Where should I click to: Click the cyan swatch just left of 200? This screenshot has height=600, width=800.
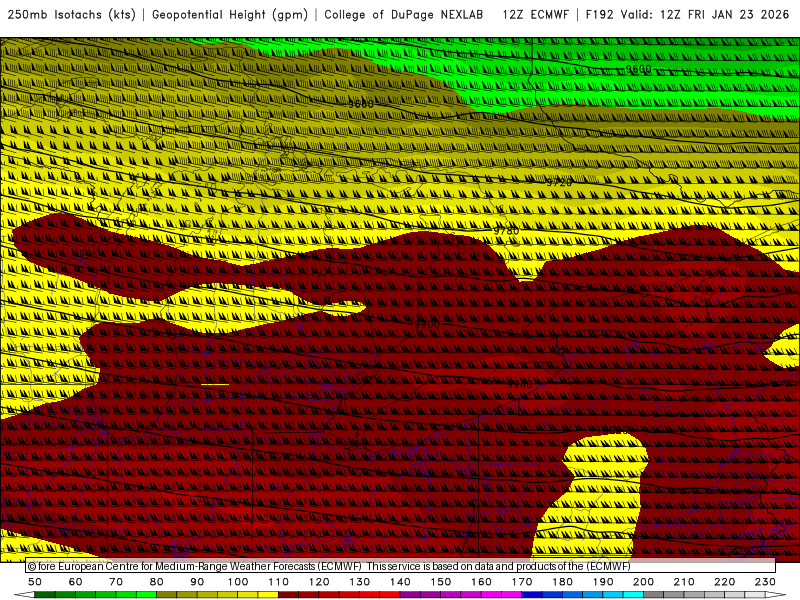[x=633, y=595]
